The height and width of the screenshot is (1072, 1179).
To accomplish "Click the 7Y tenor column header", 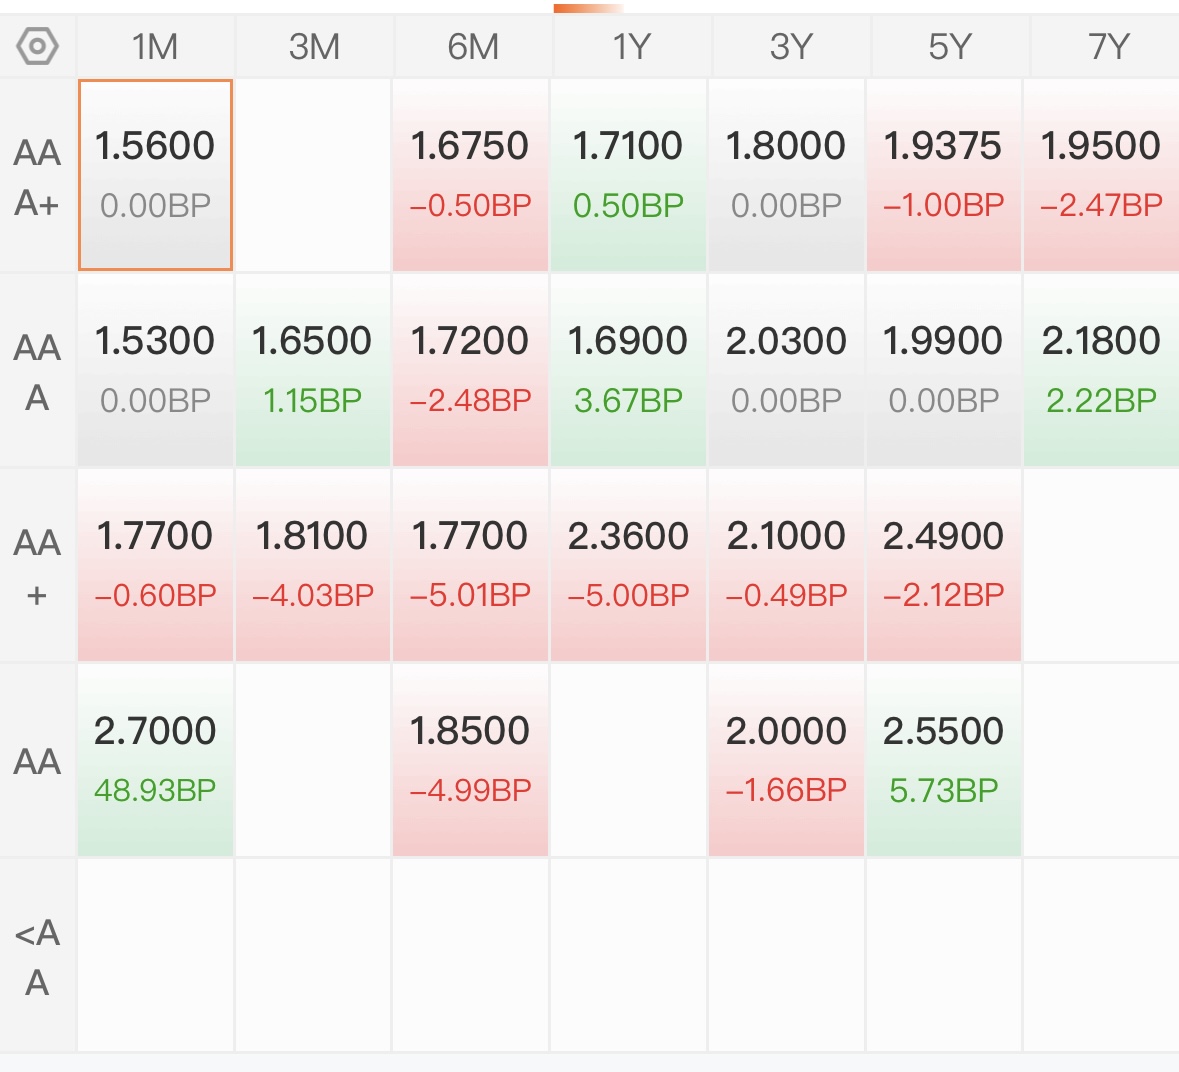I will point(1108,46).
